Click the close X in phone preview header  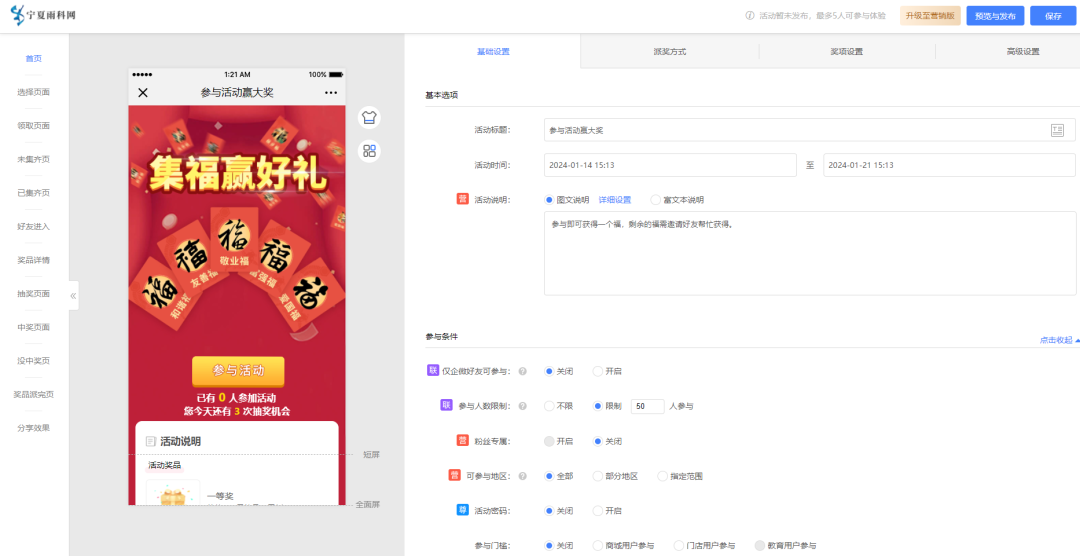pyautogui.click(x=143, y=92)
